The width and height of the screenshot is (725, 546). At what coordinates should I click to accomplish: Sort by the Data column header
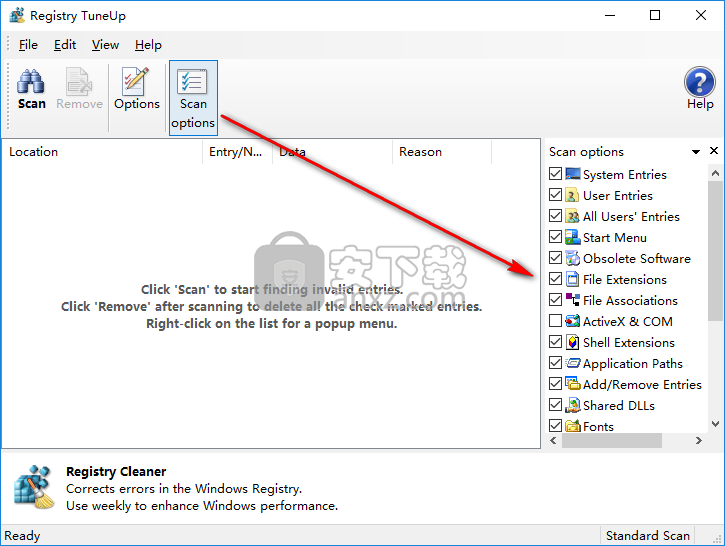332,152
